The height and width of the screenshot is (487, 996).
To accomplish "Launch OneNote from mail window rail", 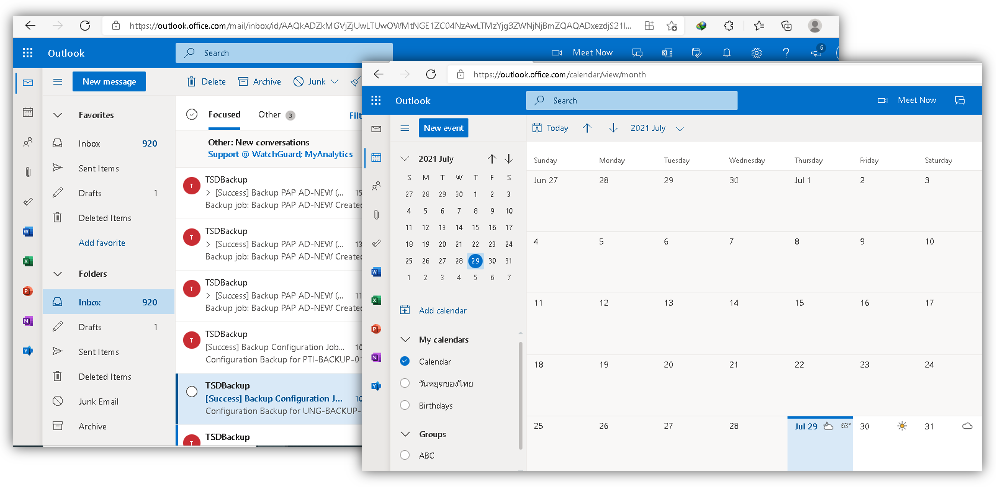I will (28, 321).
